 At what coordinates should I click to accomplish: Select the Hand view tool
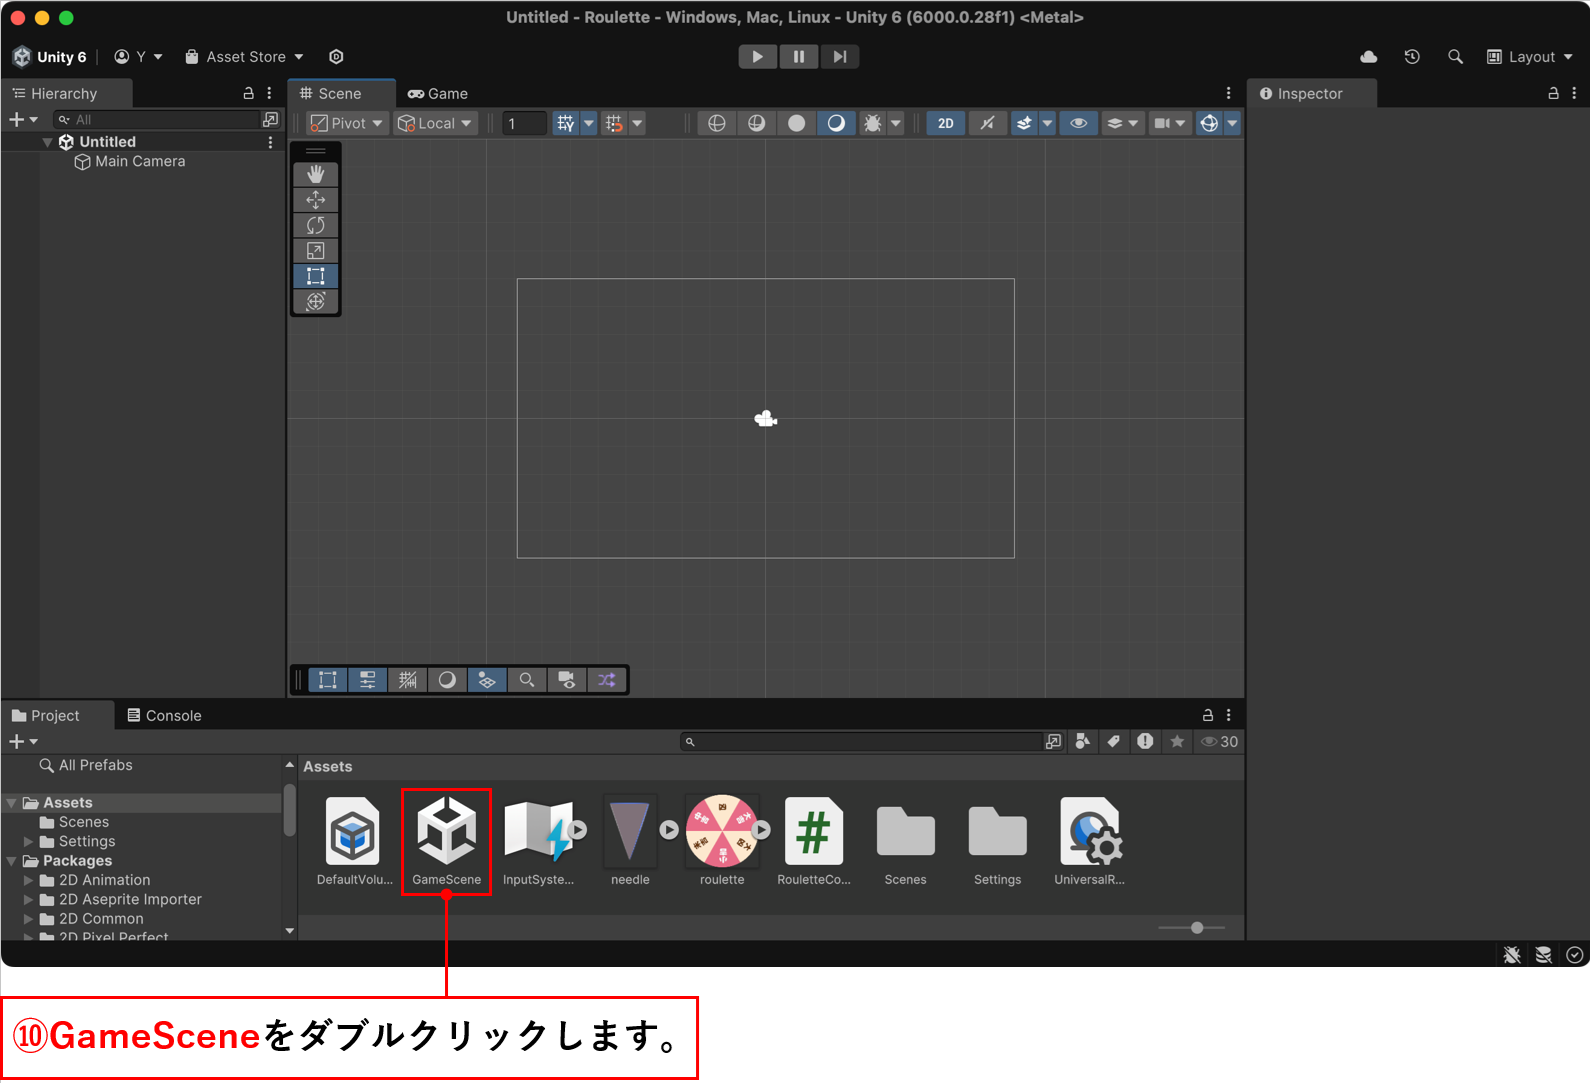coord(316,174)
